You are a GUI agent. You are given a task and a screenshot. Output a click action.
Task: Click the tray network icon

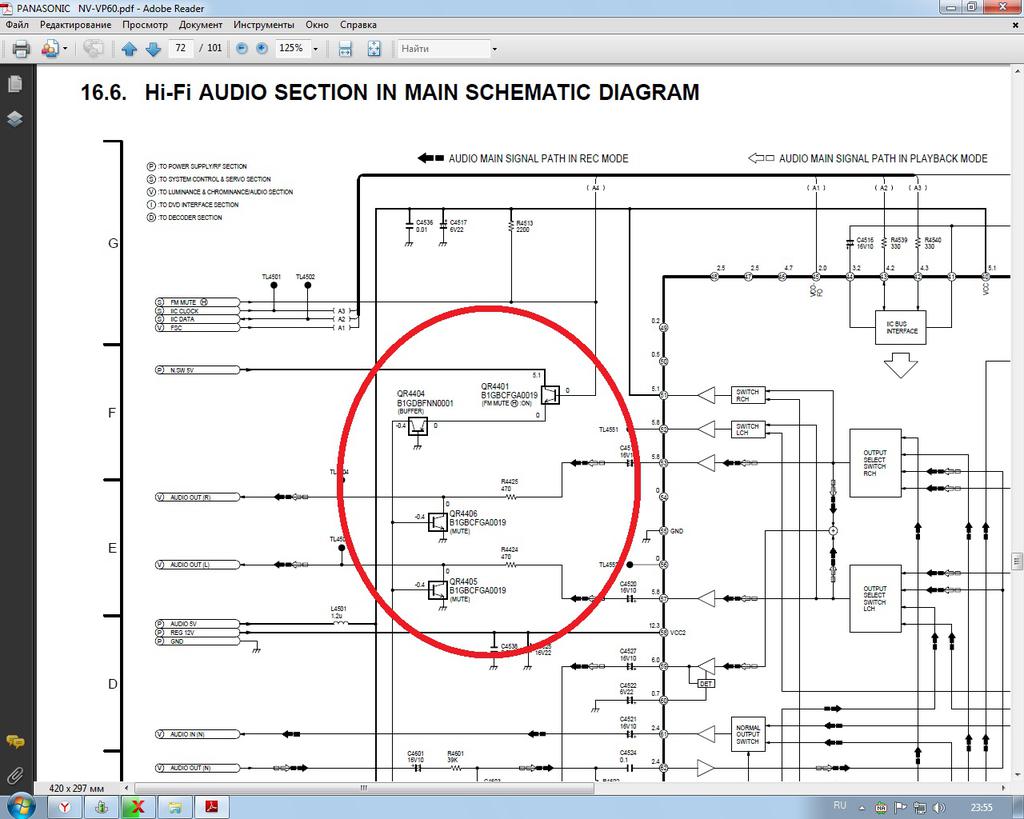tap(920, 807)
